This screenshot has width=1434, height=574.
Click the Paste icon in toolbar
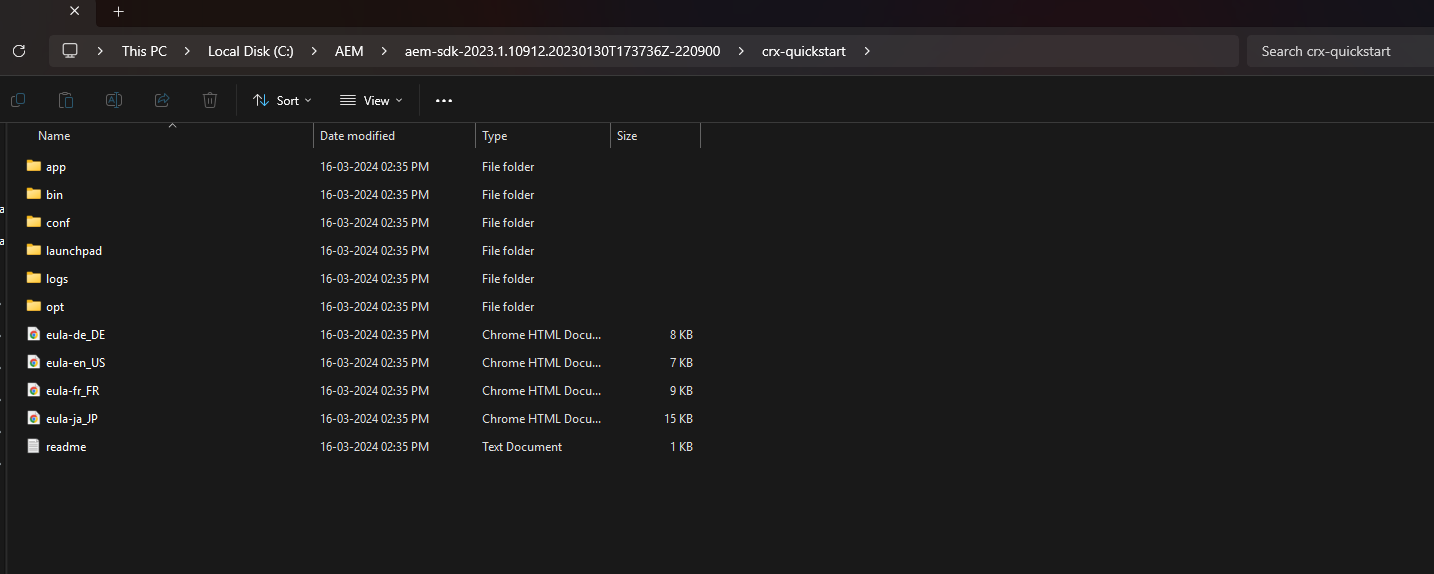(x=66, y=100)
